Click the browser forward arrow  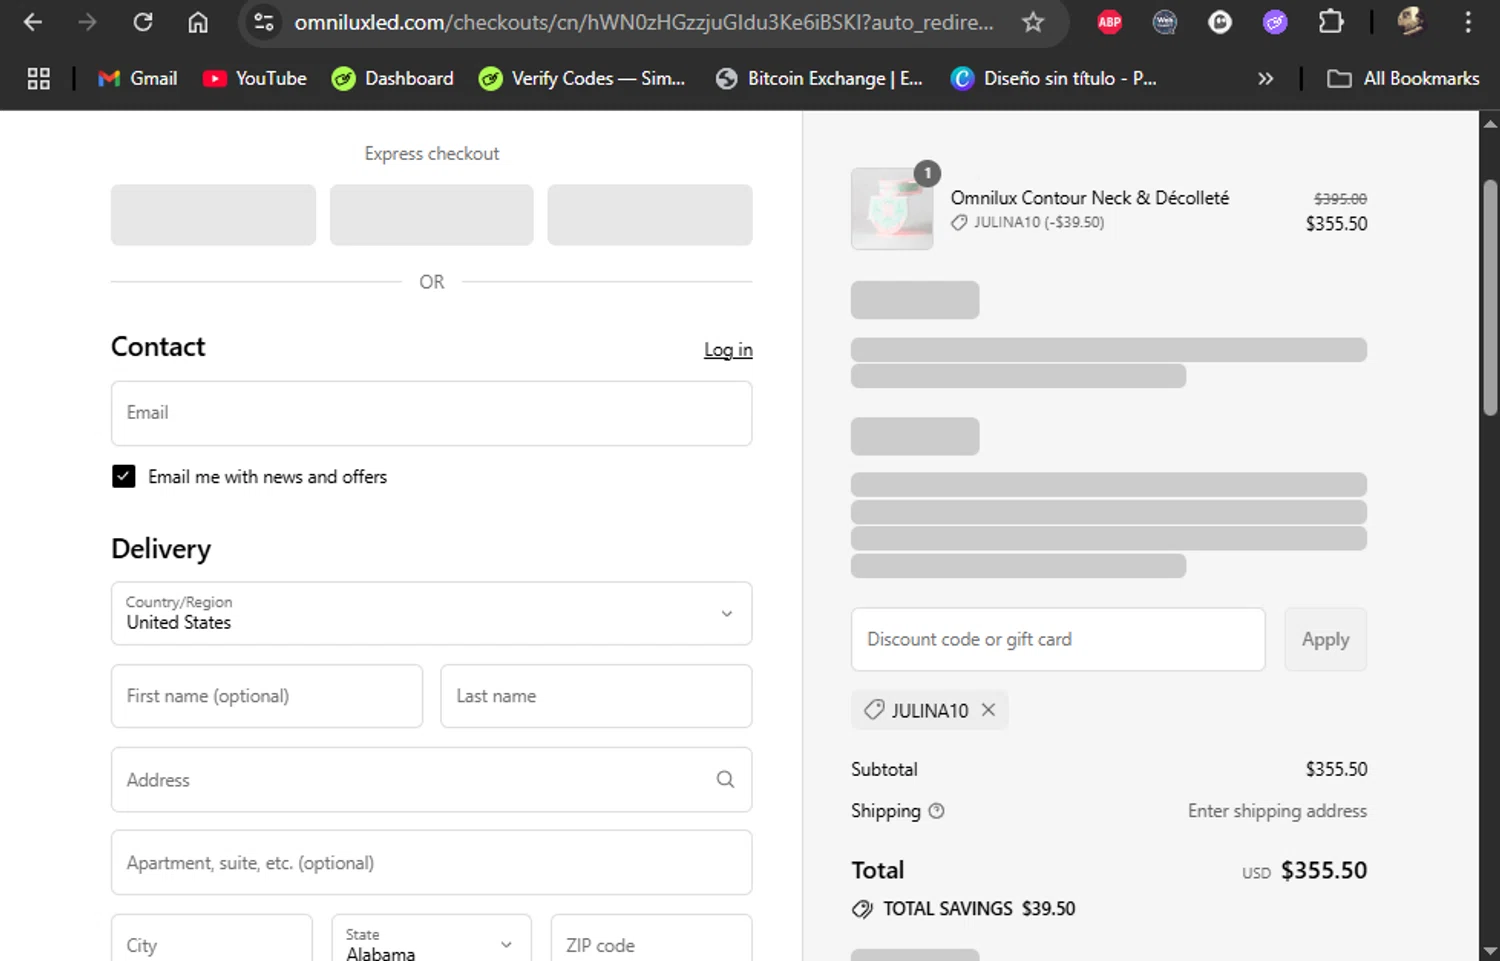(88, 22)
